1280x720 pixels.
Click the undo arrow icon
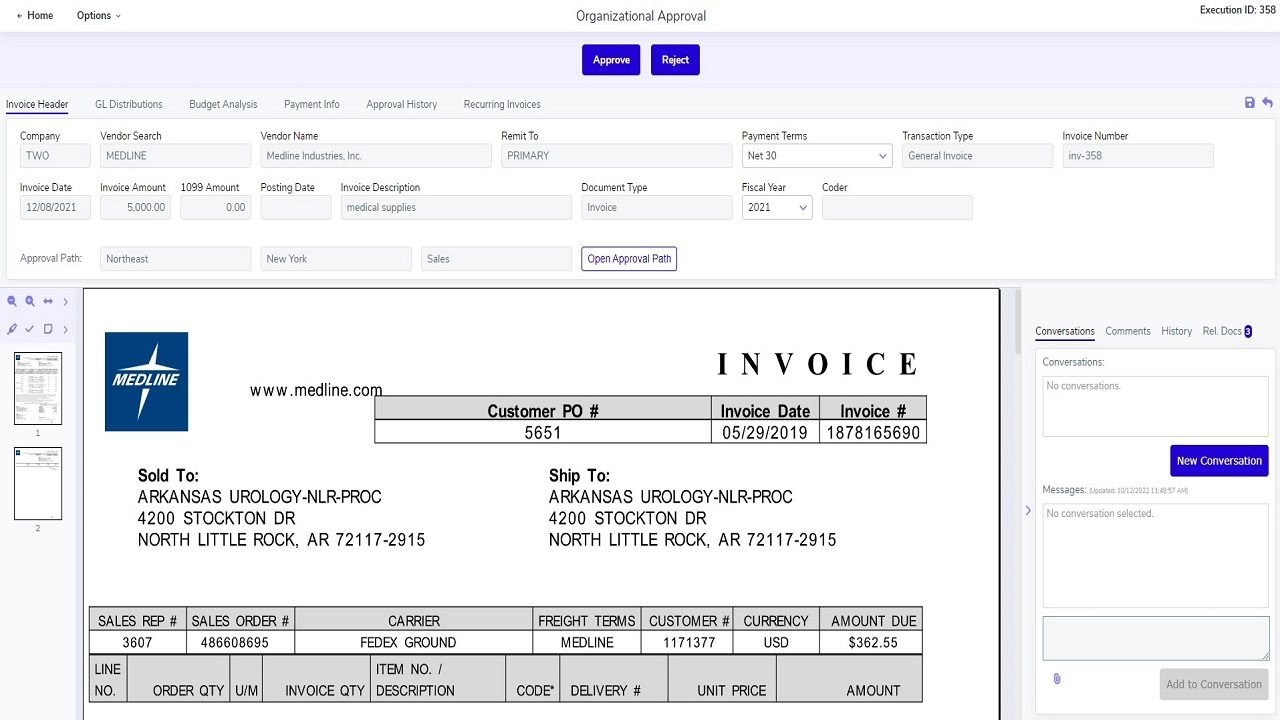click(1267, 103)
